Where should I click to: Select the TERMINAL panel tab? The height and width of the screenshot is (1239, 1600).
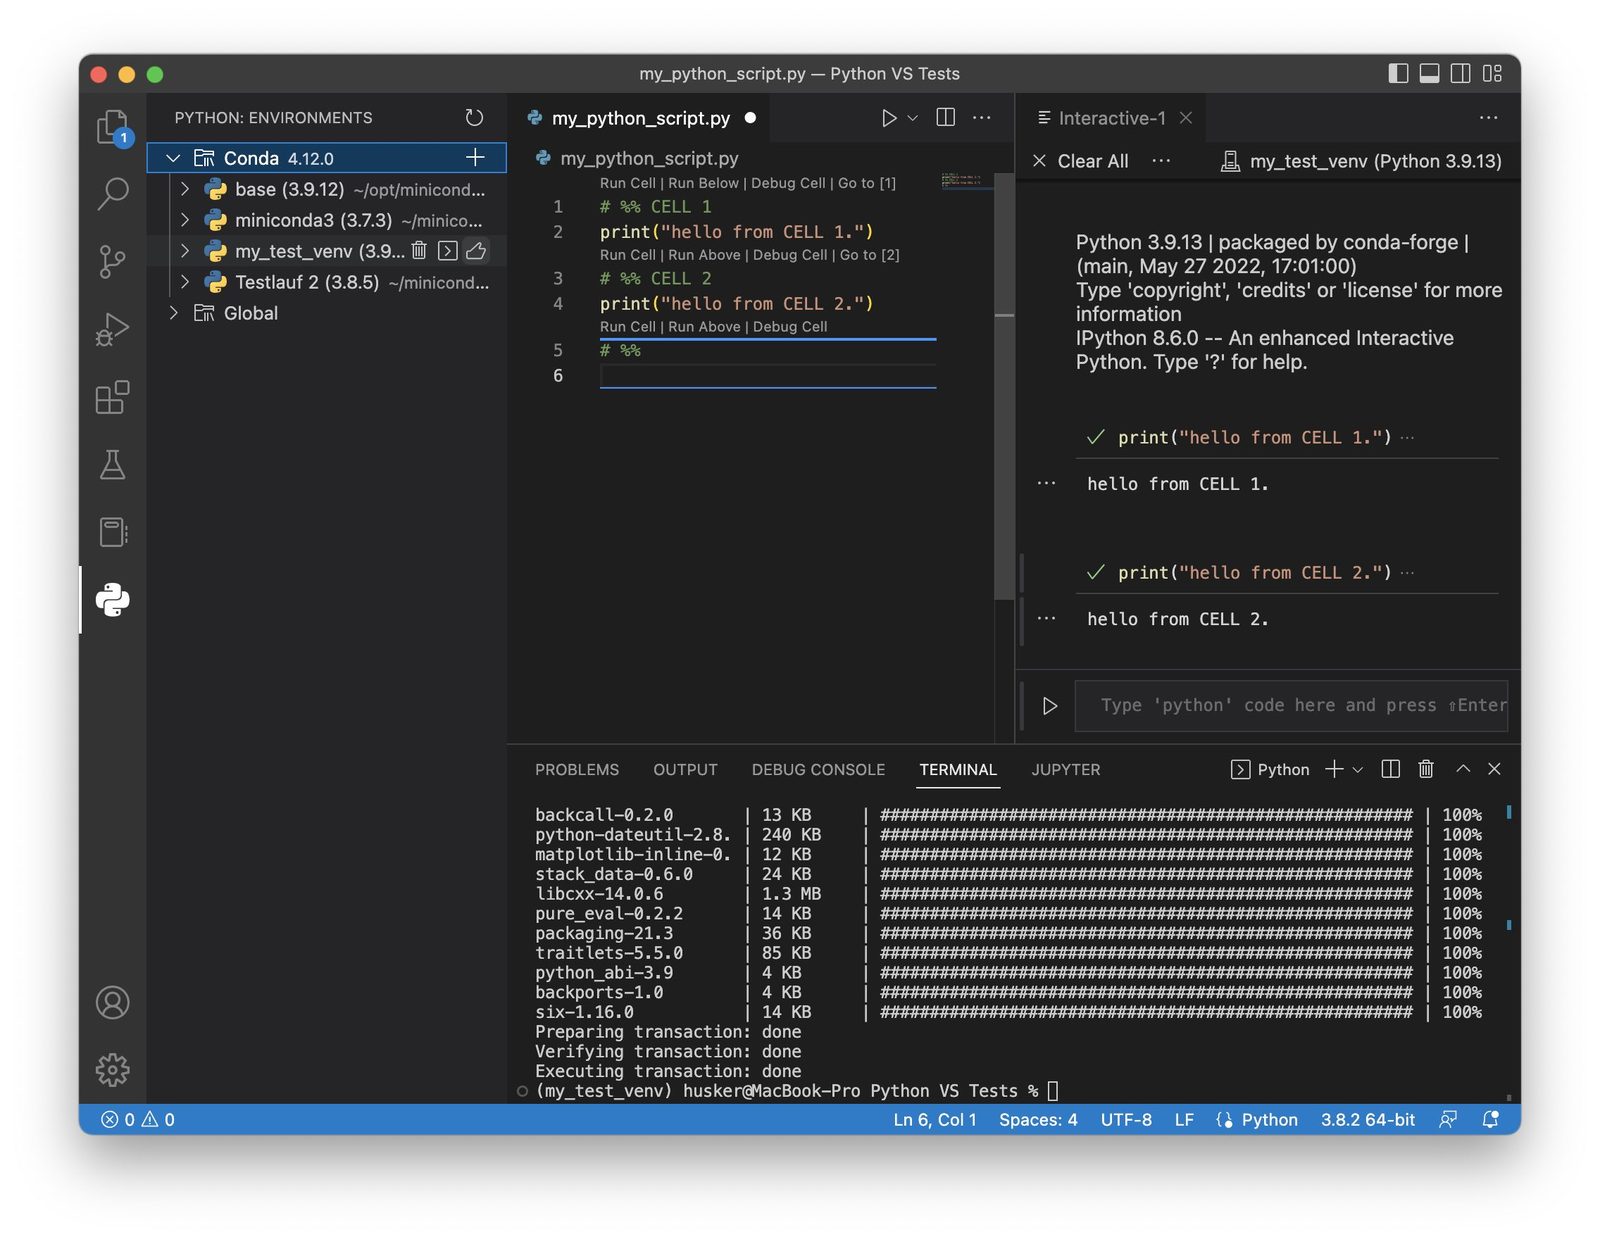pos(958,770)
